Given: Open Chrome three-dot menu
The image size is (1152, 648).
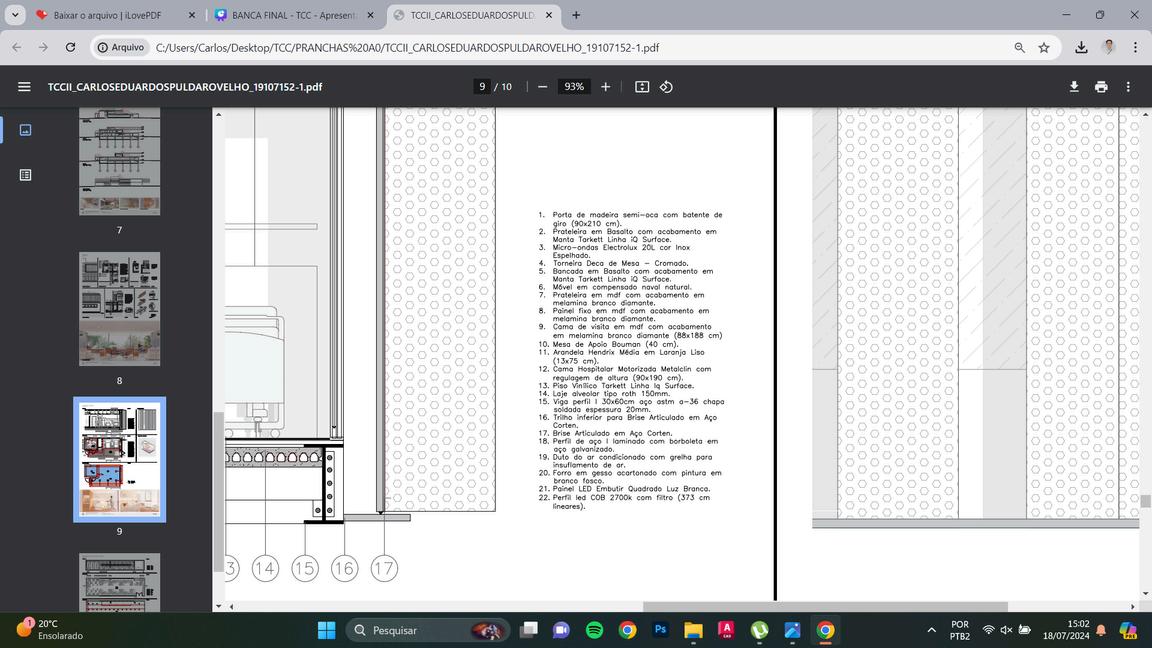Looking at the screenshot, I should click(1135, 47).
